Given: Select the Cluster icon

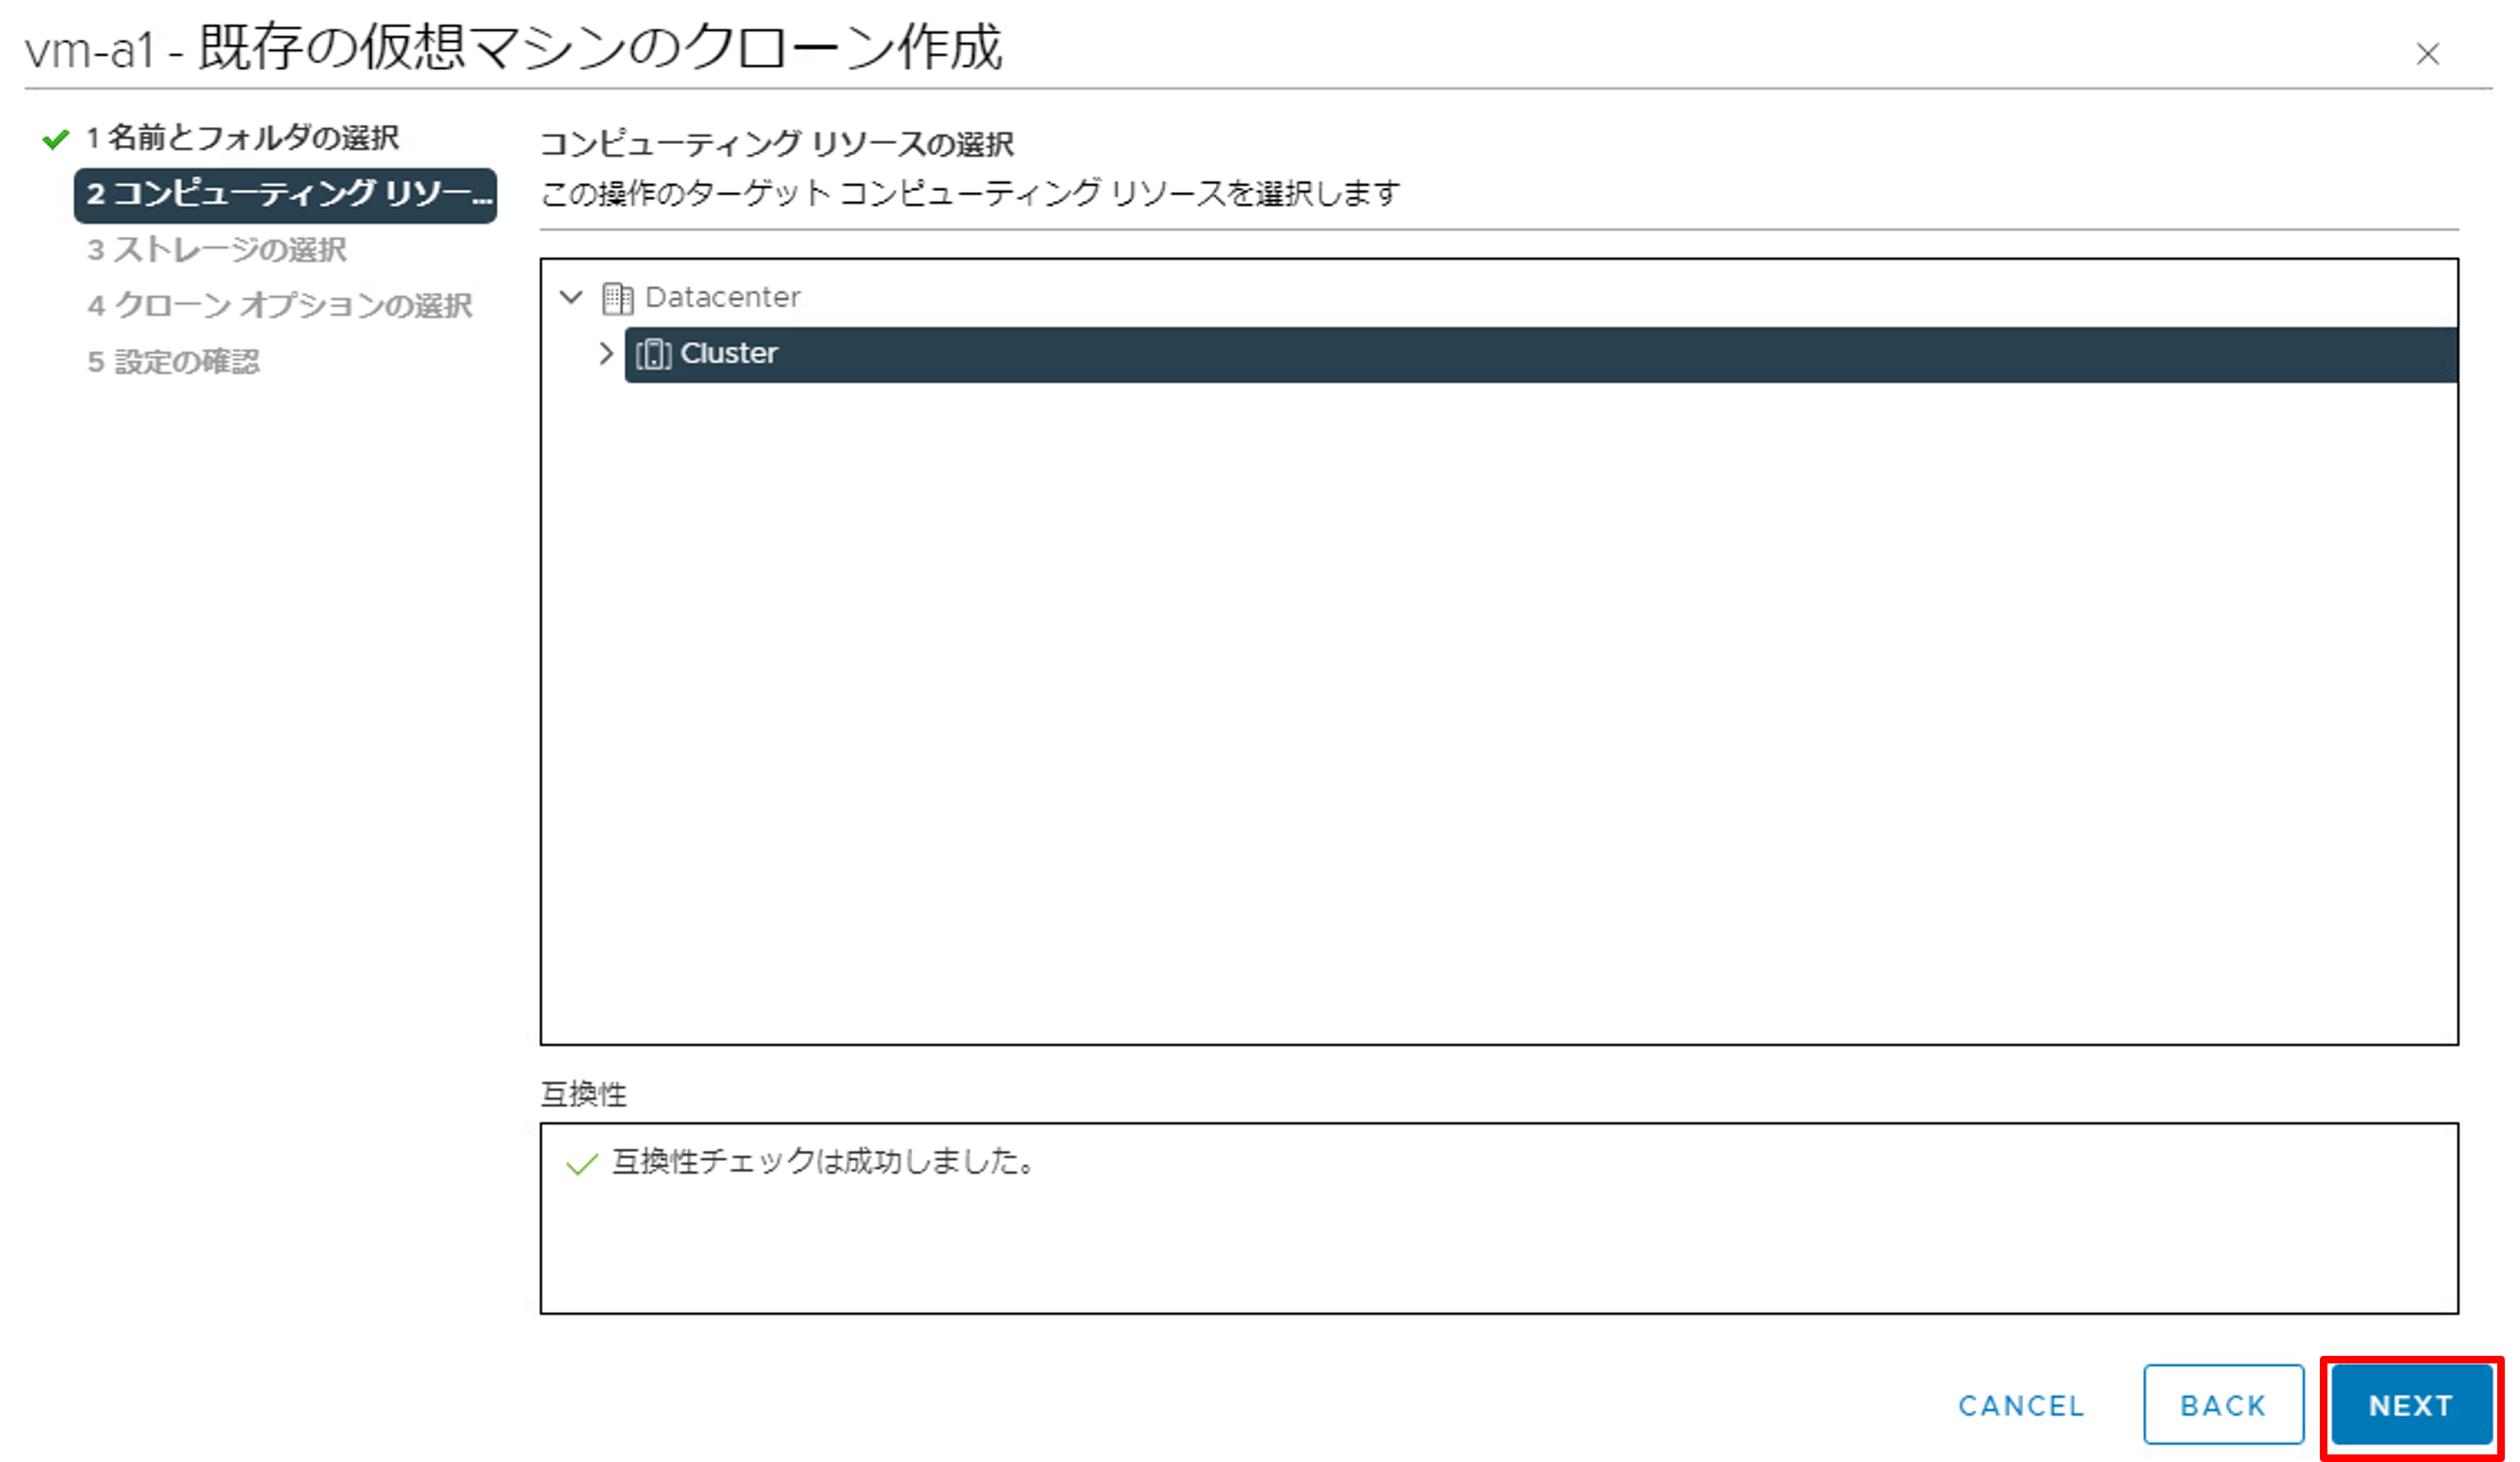Looking at the screenshot, I should tap(654, 354).
